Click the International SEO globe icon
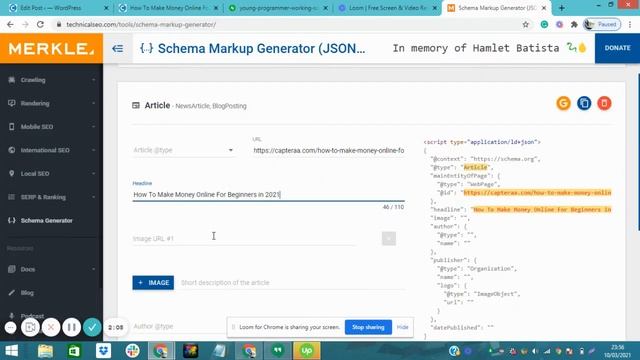The width and height of the screenshot is (640, 360). coord(11,150)
